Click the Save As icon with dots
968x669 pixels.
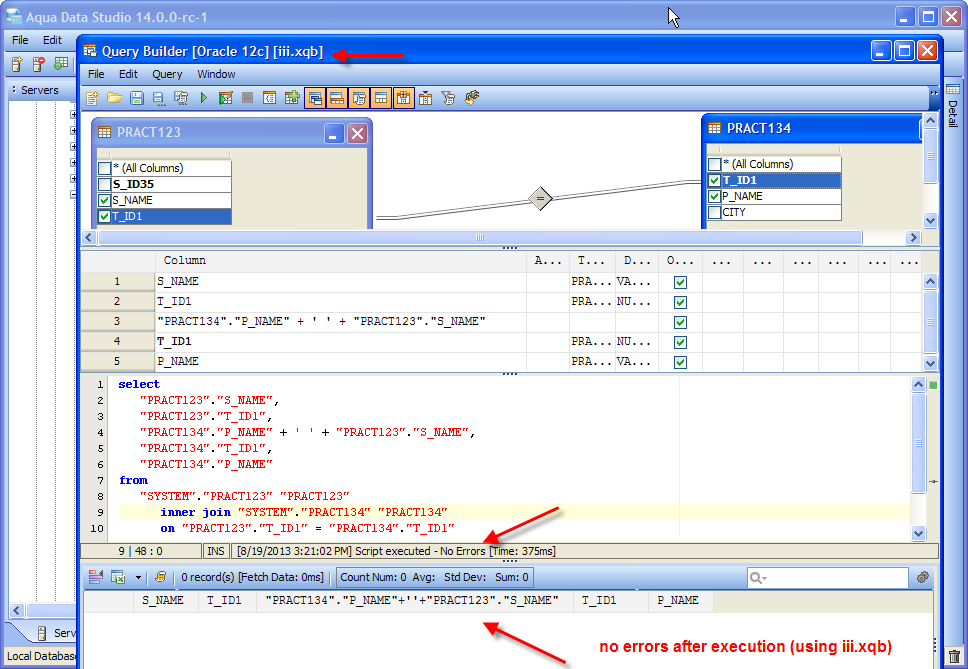pos(159,98)
